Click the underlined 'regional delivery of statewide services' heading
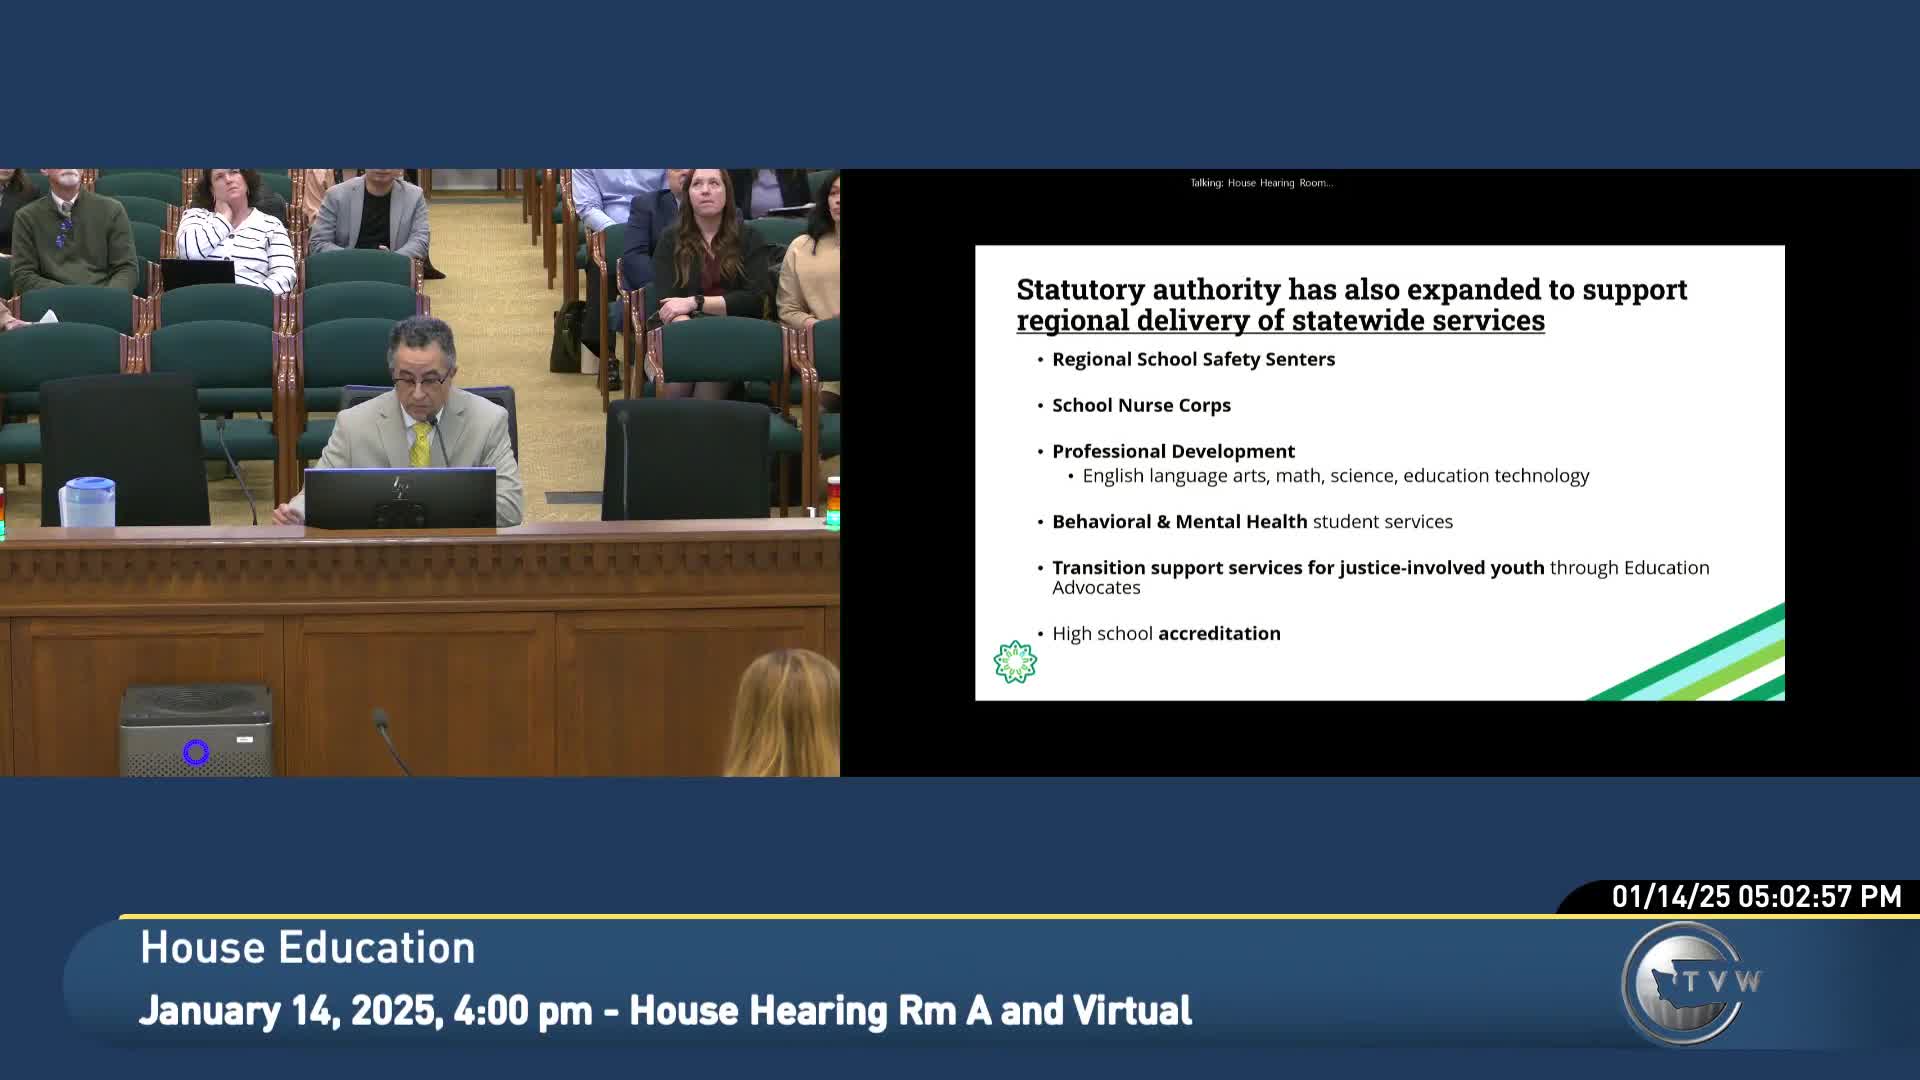This screenshot has height=1080, width=1920. (1280, 321)
